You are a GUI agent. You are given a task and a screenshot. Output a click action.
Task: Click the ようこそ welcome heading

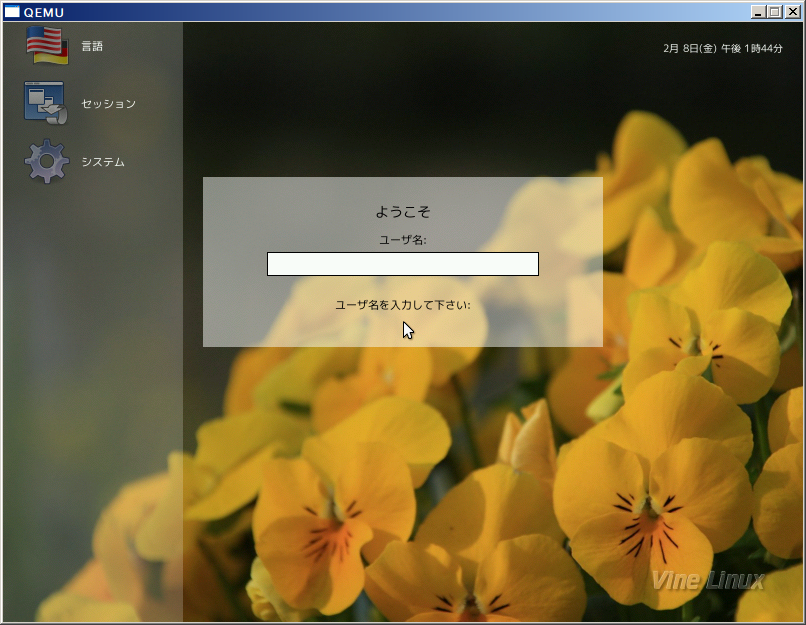coord(403,212)
